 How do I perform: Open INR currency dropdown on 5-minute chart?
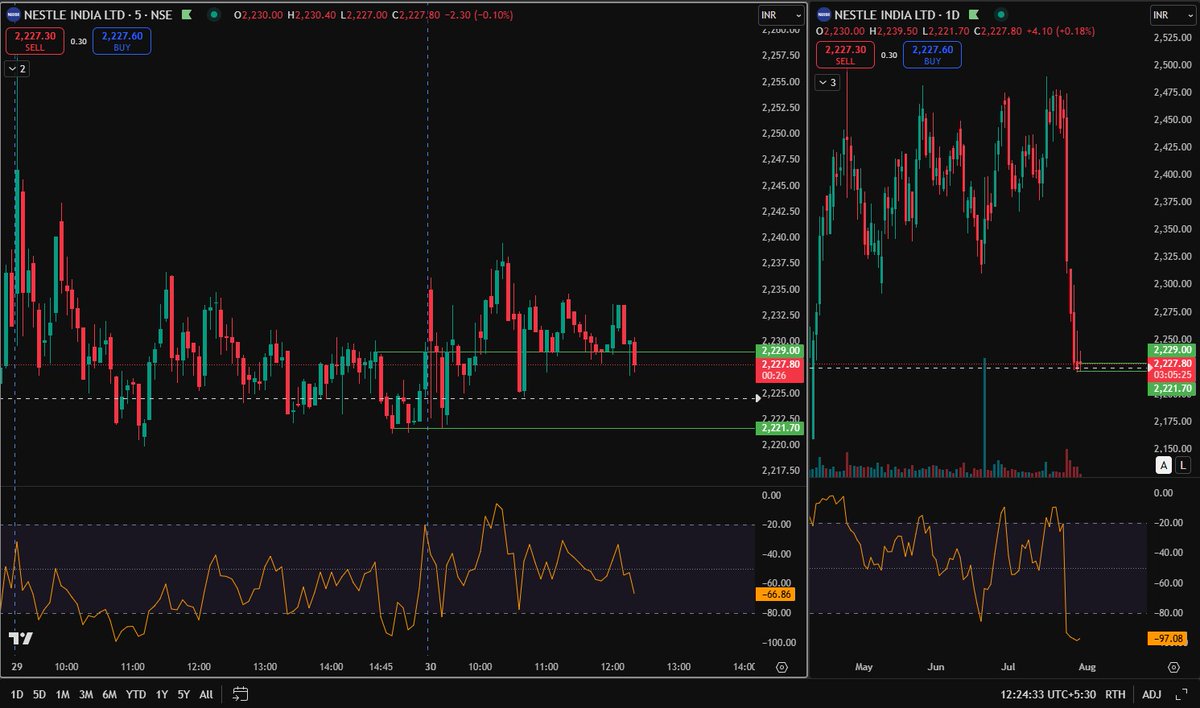pos(781,16)
